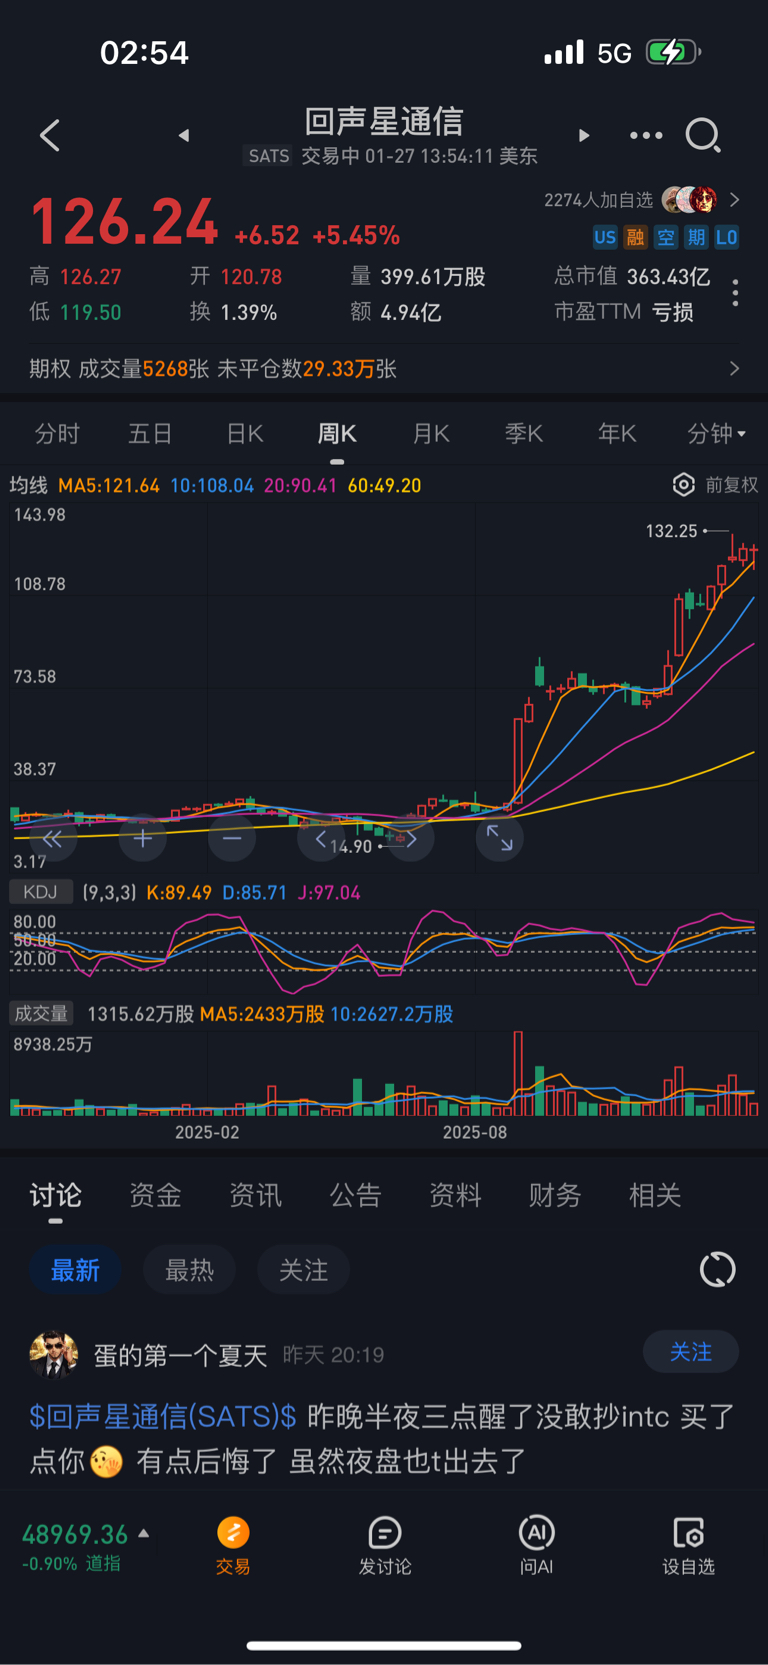Select the 最新 filter chip
This screenshot has width=768, height=1665.
[x=75, y=1270]
